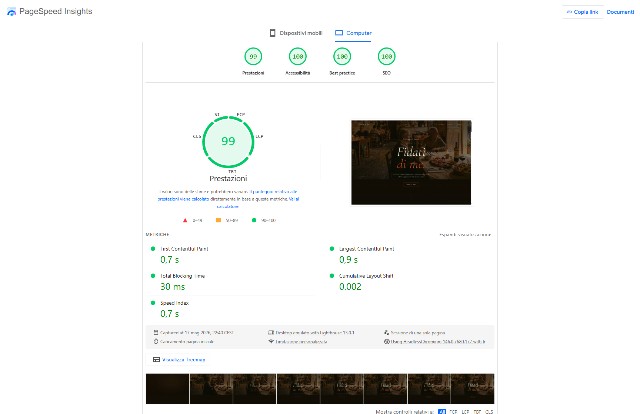640x414 pixels.
Task: Jump to the SEO 100 score gauge
Action: coord(387,57)
